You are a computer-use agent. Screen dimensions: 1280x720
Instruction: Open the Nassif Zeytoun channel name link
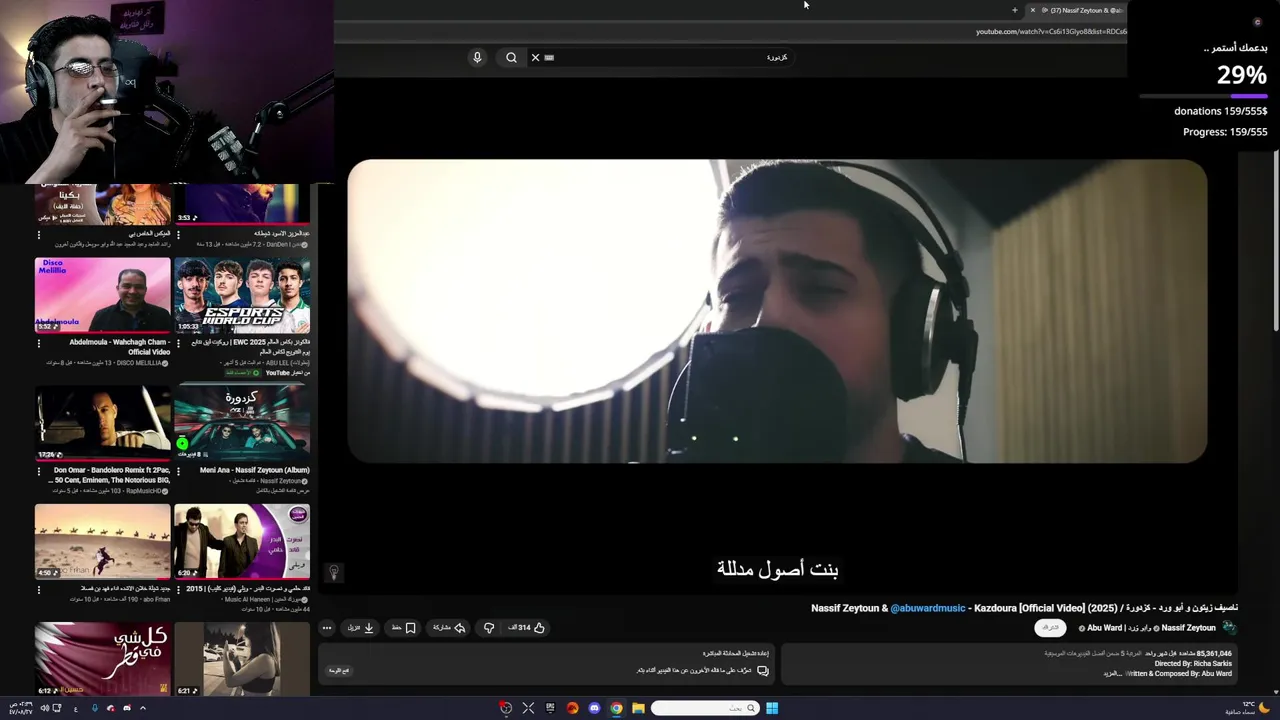point(1188,628)
